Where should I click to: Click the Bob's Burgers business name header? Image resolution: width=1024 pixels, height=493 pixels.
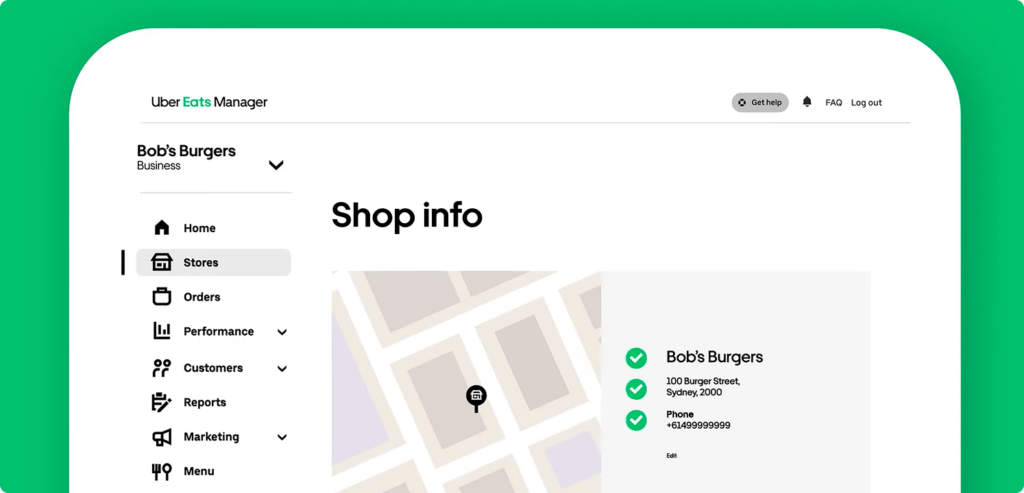(x=186, y=151)
